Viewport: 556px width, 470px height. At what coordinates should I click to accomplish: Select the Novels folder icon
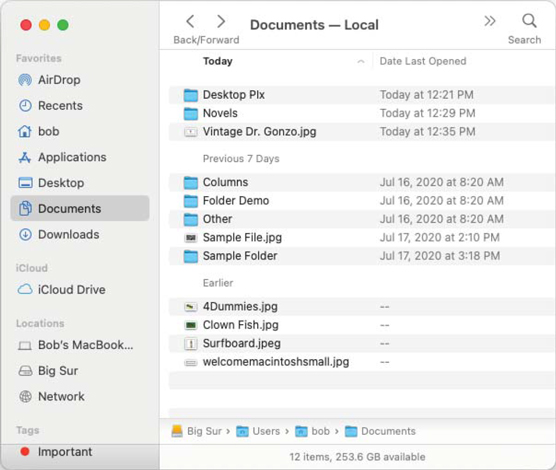(x=191, y=114)
